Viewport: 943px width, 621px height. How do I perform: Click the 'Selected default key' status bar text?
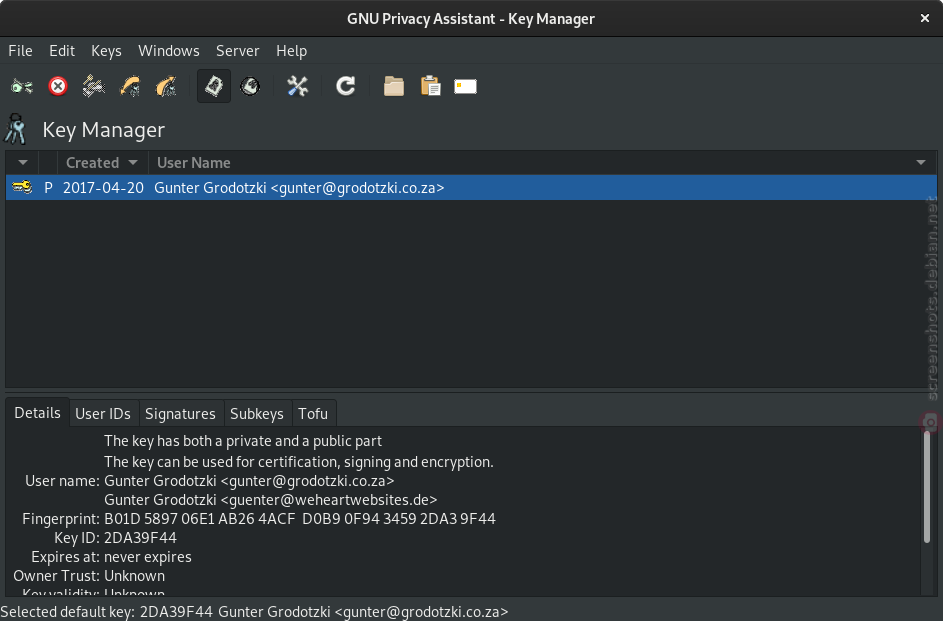(254, 612)
